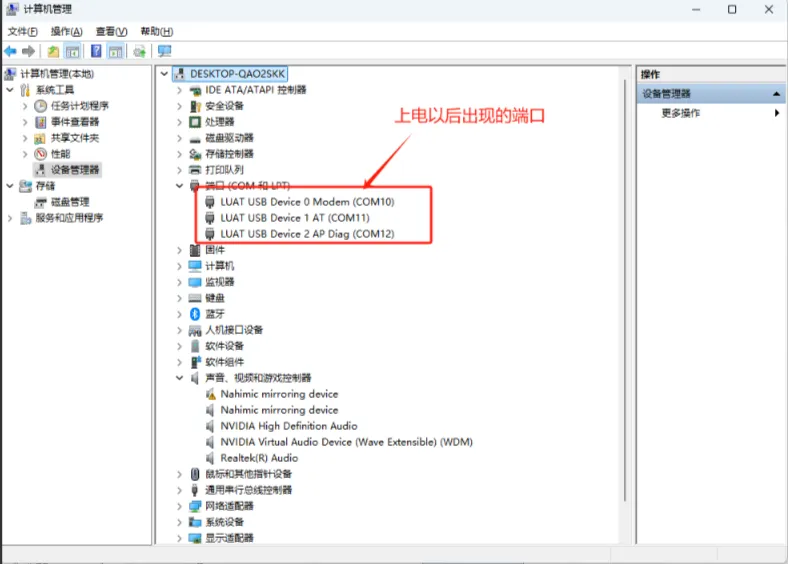Select the 系统设备 category label
This screenshot has width=788, height=564.
[x=224, y=522]
